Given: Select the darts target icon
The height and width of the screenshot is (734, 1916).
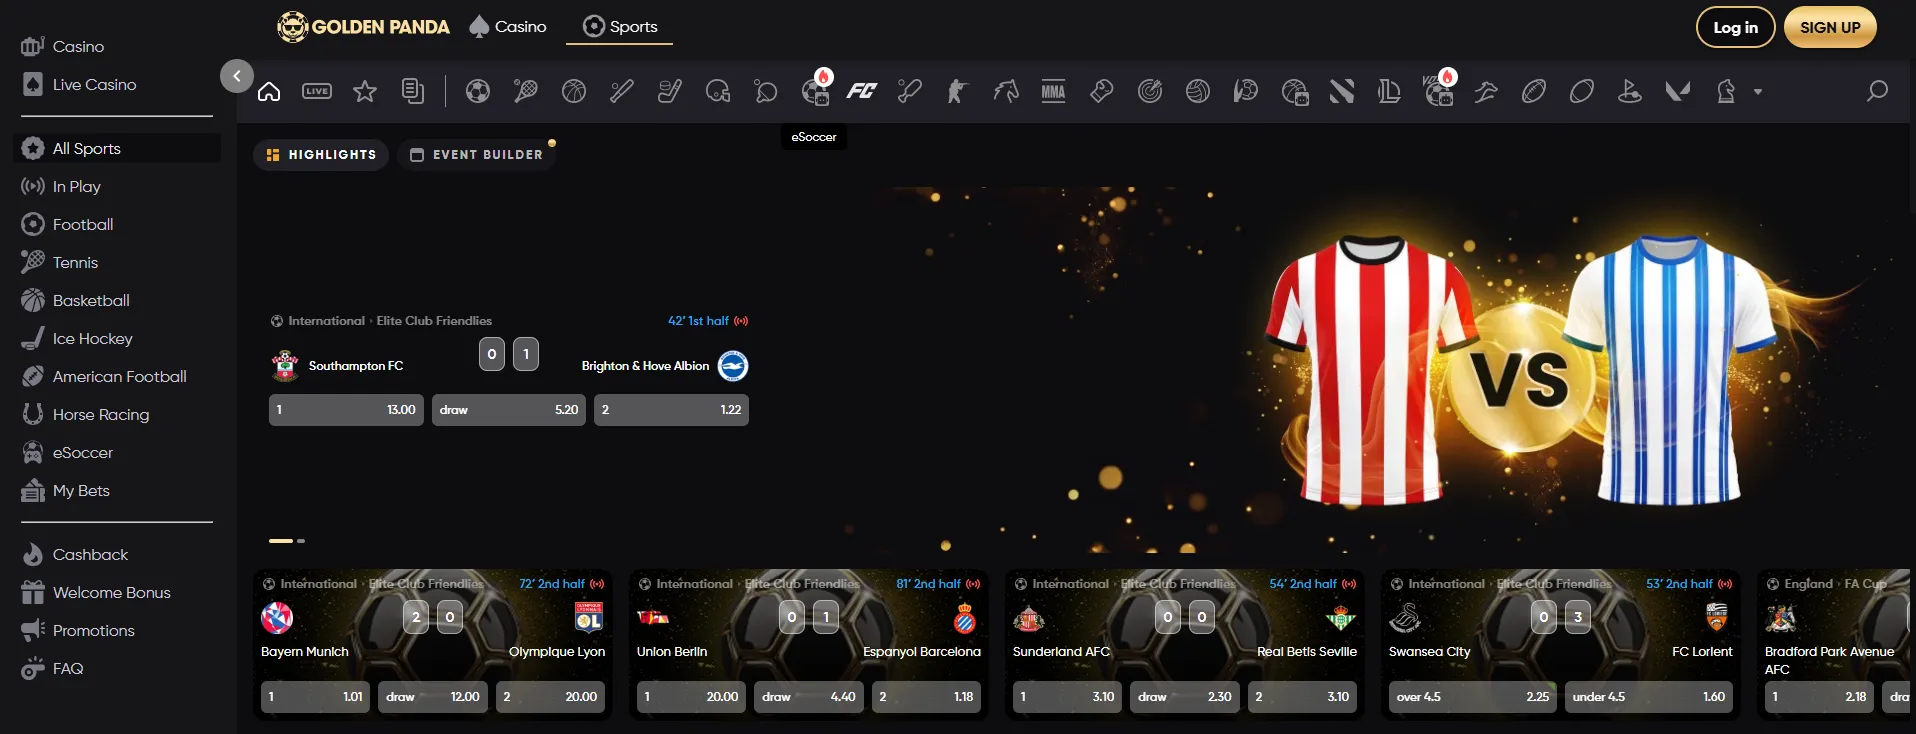Looking at the screenshot, I should (x=1150, y=92).
